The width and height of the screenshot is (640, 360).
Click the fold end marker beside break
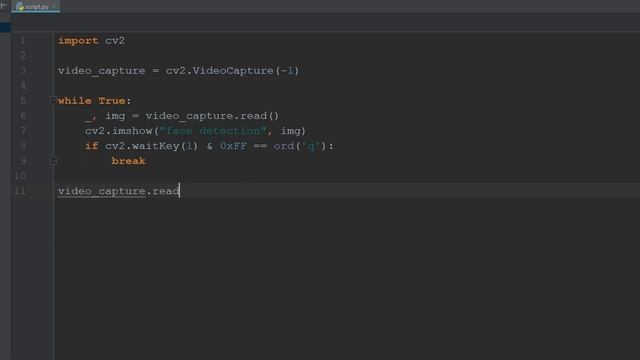53,161
